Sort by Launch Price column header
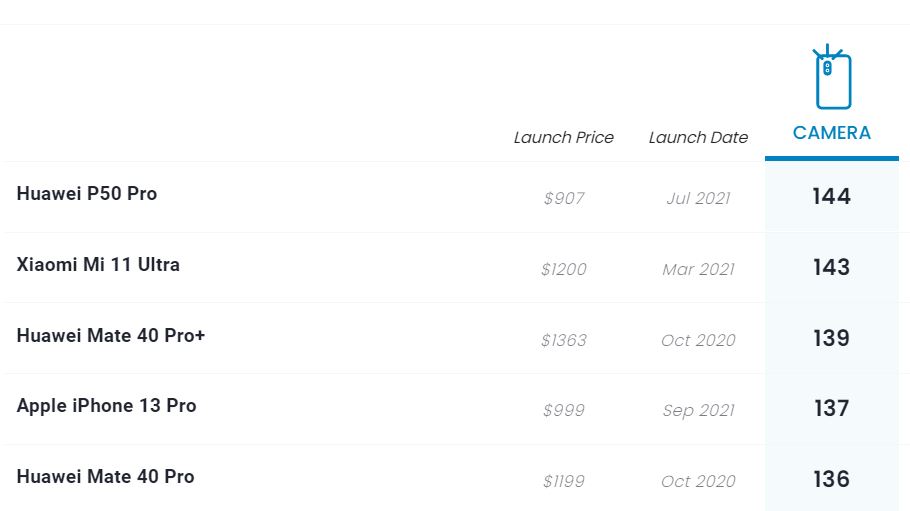Image resolution: width=910 pixels, height=511 pixels. click(x=564, y=138)
